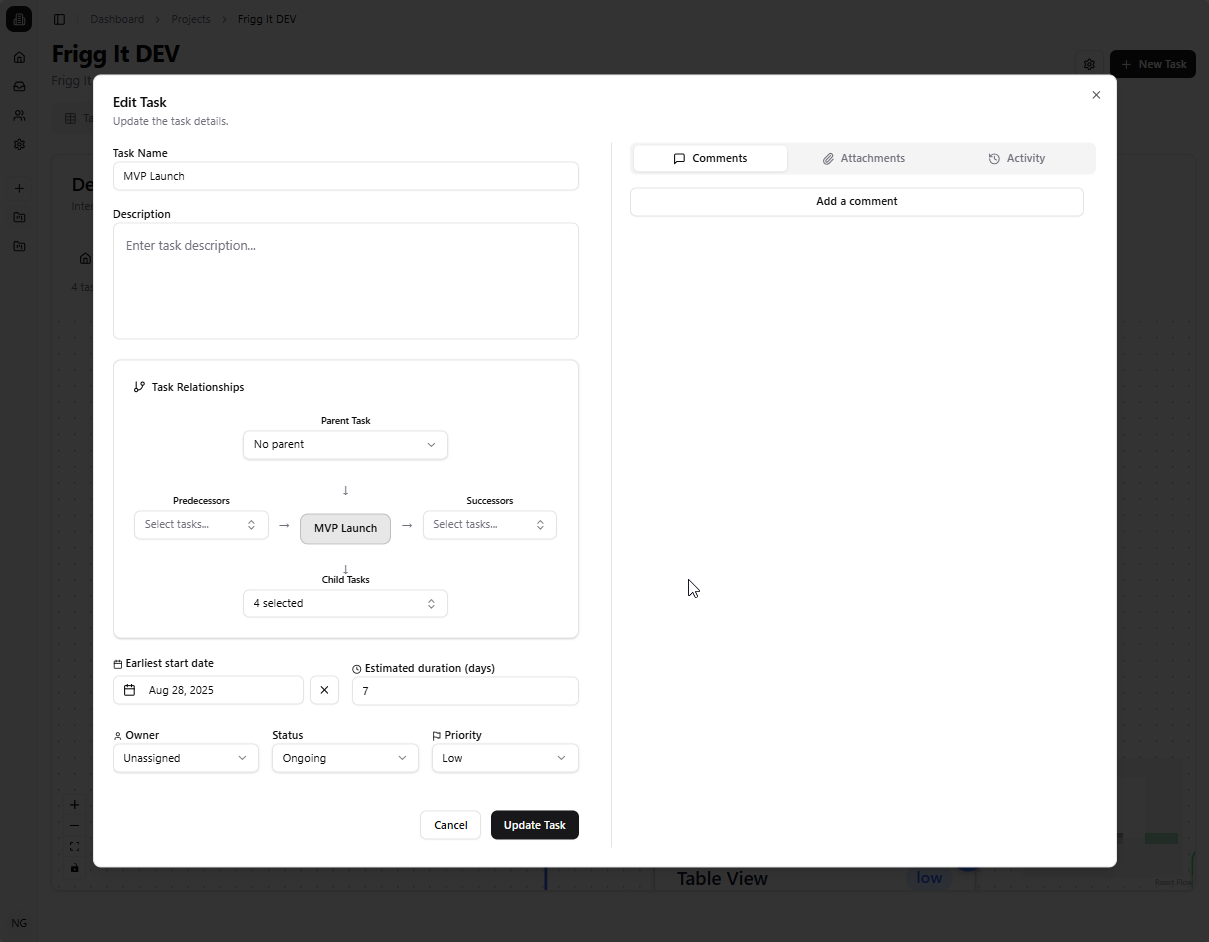Click the Task Relationships branch icon
This screenshot has width=1209, height=942.
coord(139,387)
